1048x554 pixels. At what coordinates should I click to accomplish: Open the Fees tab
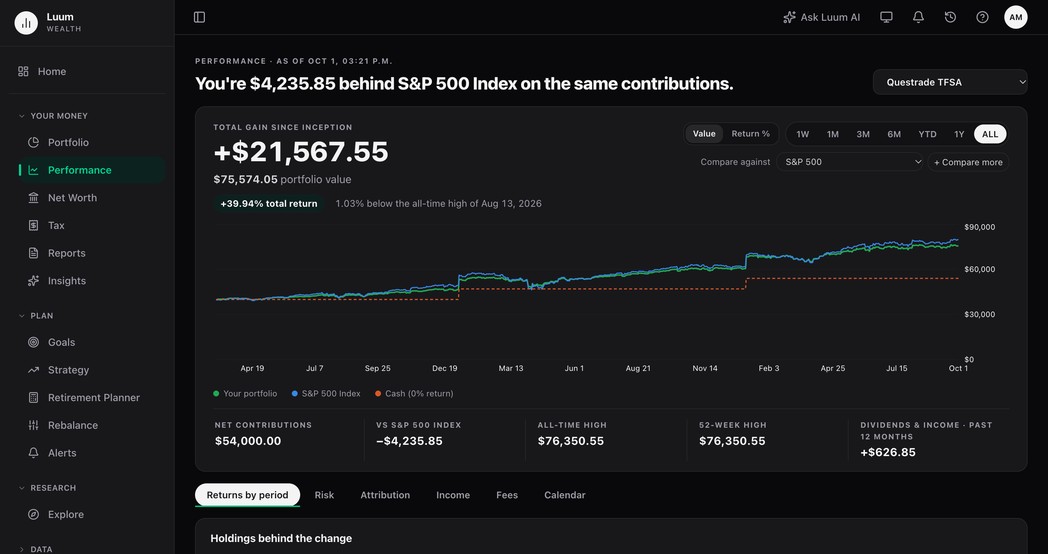(507, 495)
